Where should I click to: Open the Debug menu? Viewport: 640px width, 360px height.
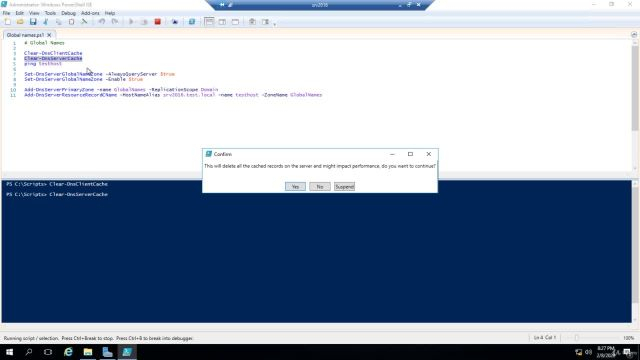pos(69,13)
